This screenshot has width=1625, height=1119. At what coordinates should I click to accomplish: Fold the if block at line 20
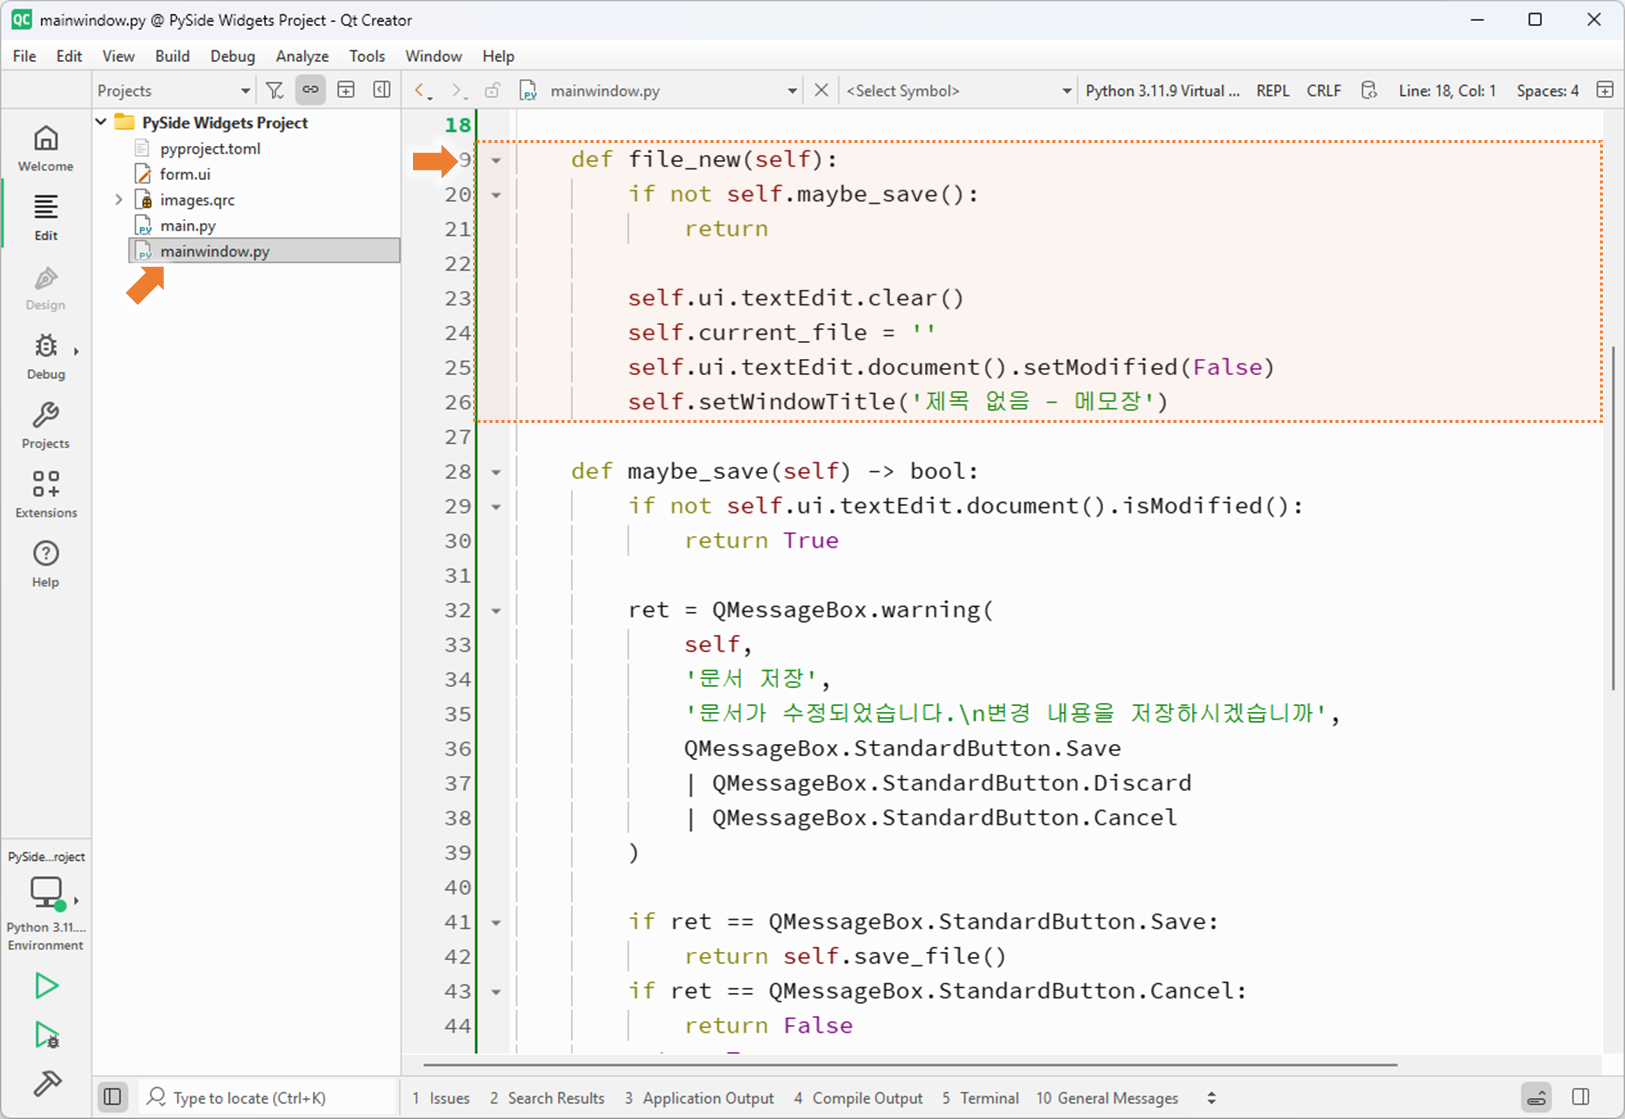496,195
